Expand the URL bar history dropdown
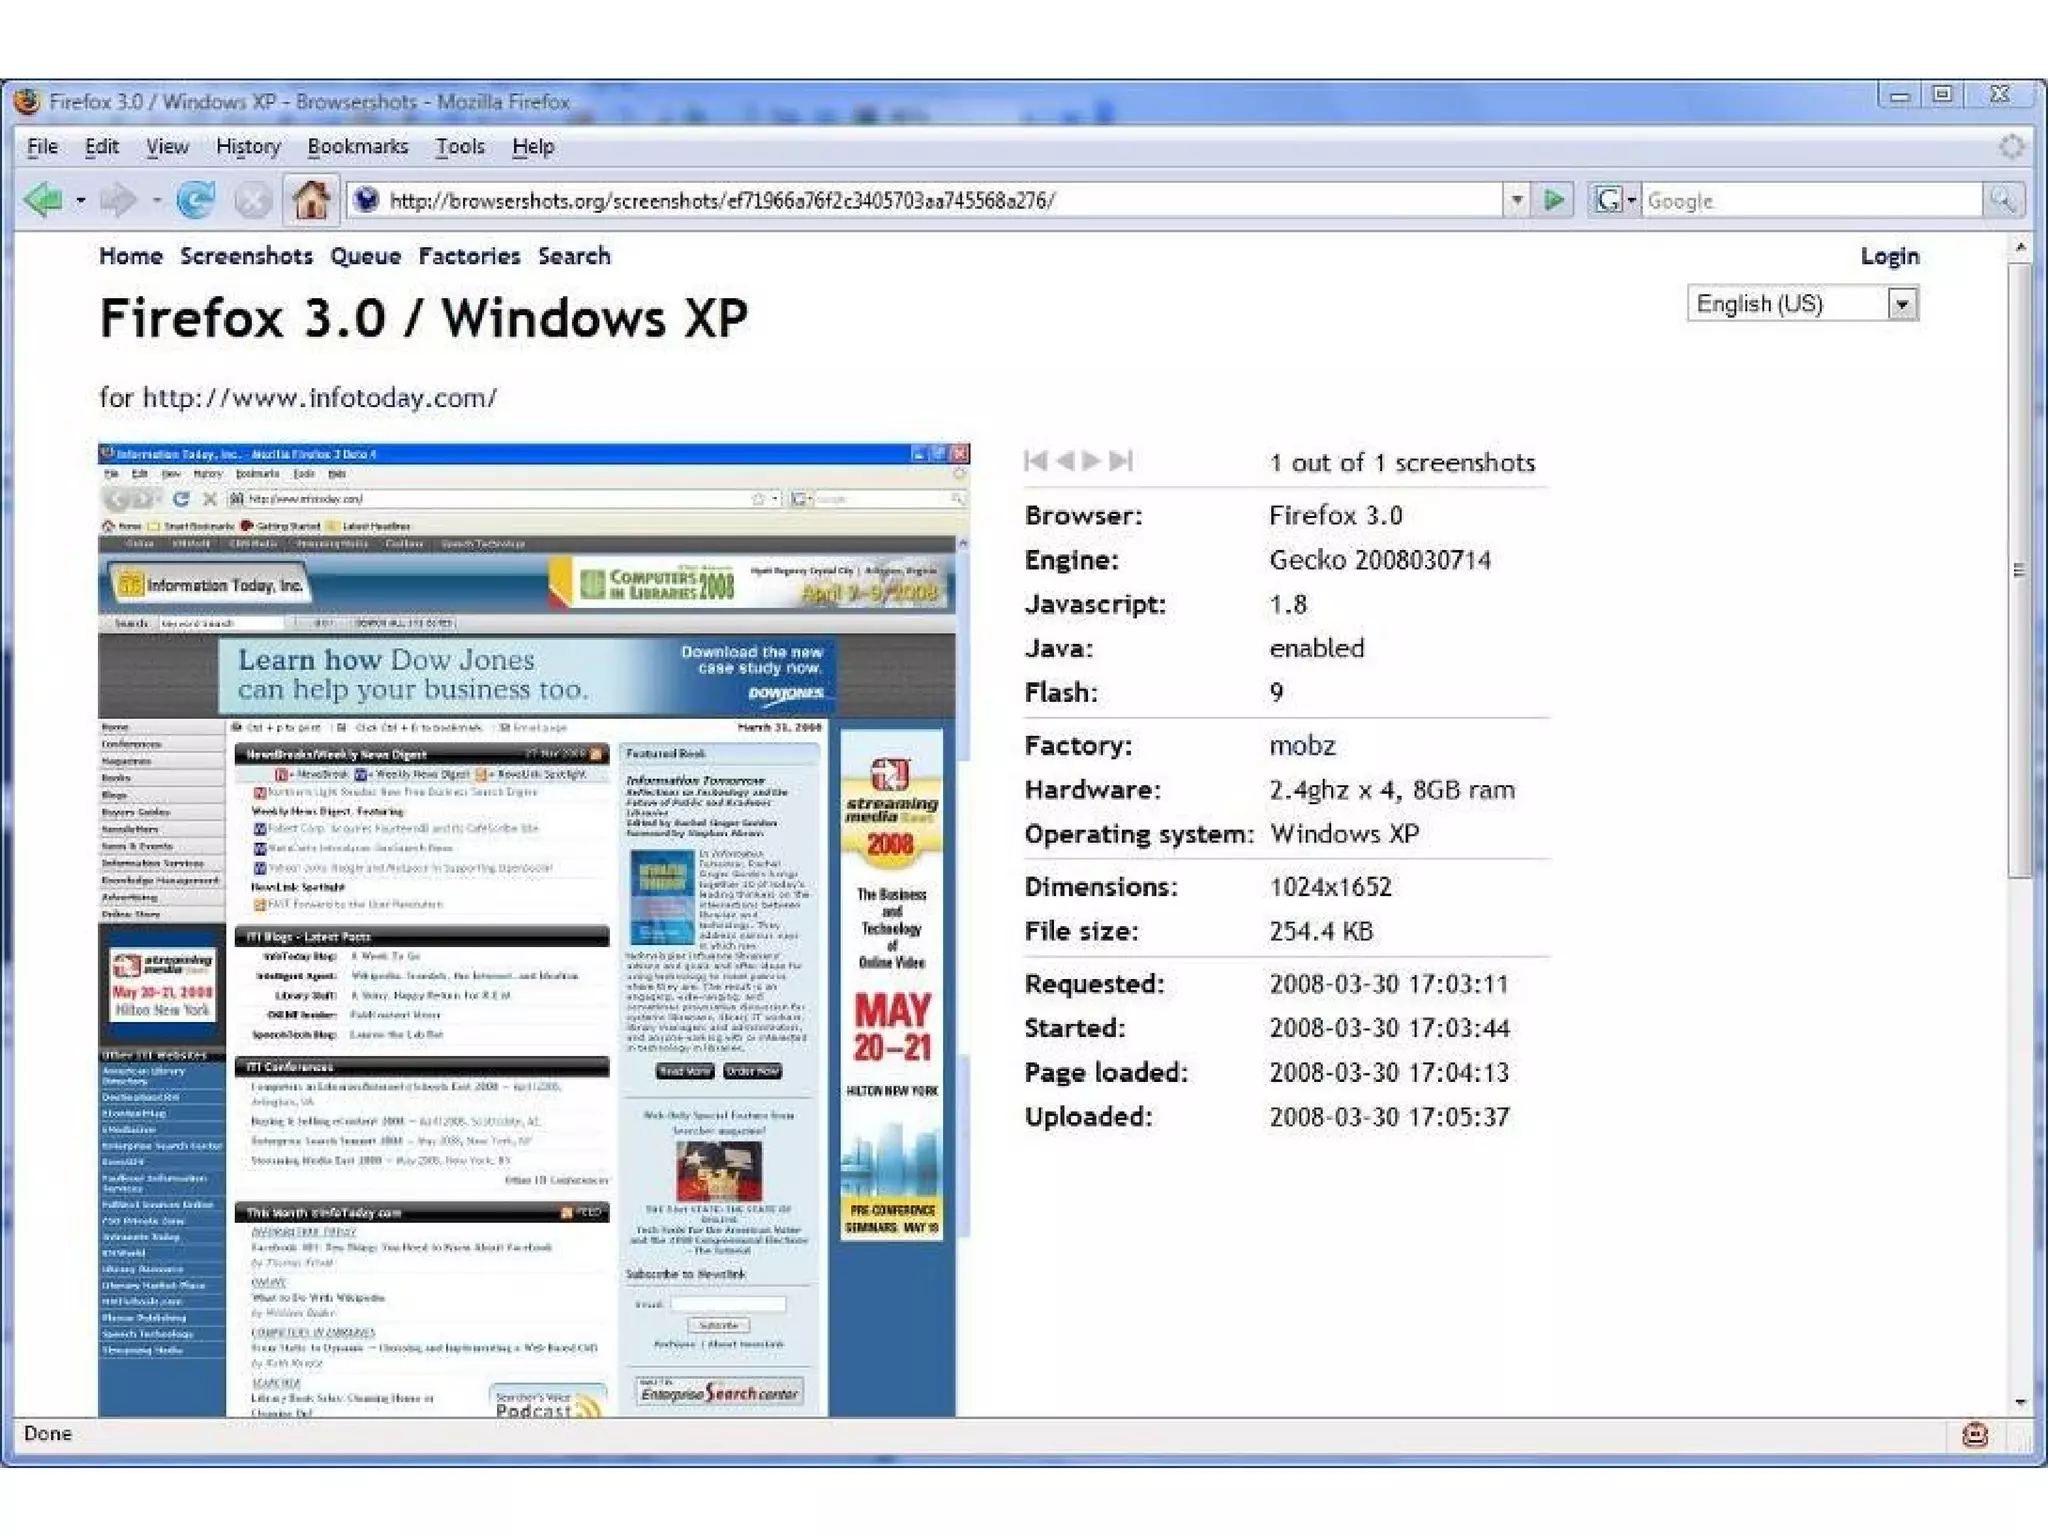 click(1517, 200)
